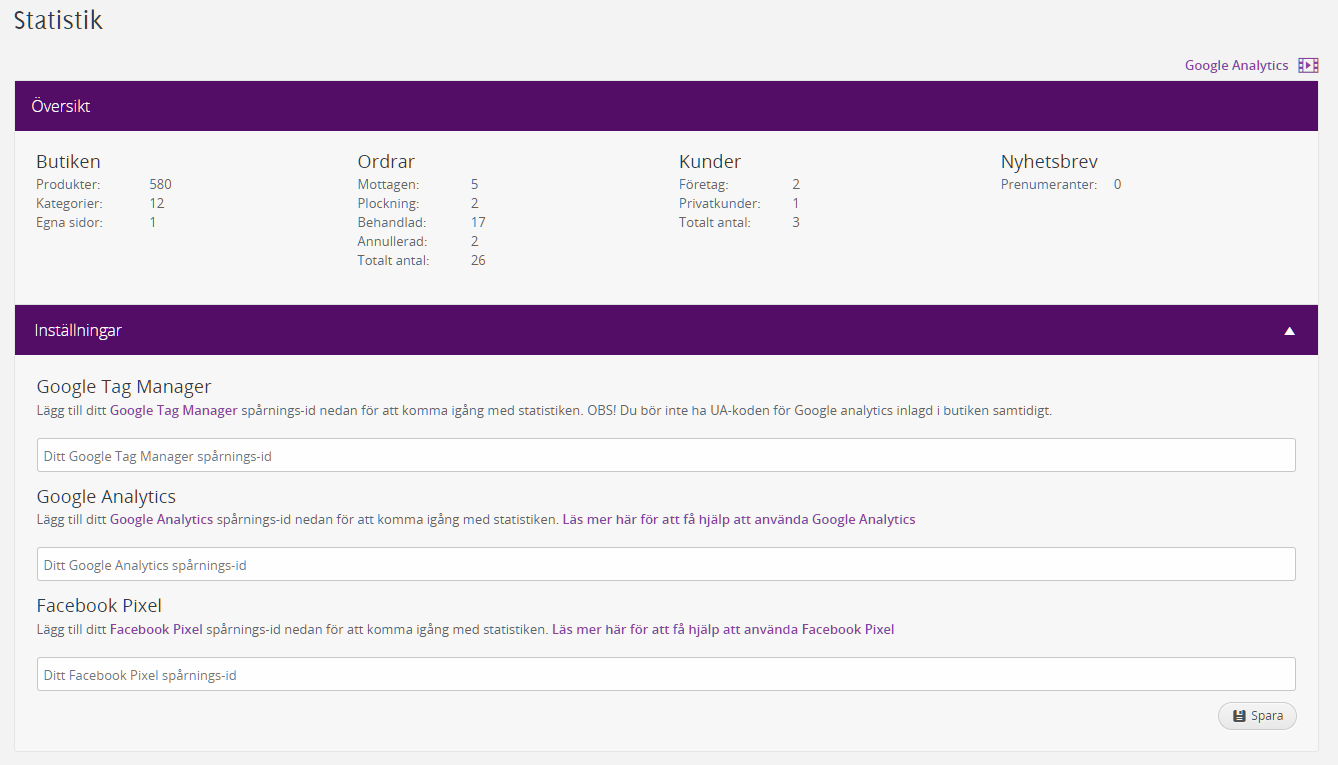Collapse the Inställningar section arrow
The width and height of the screenshot is (1338, 765).
click(x=1290, y=330)
